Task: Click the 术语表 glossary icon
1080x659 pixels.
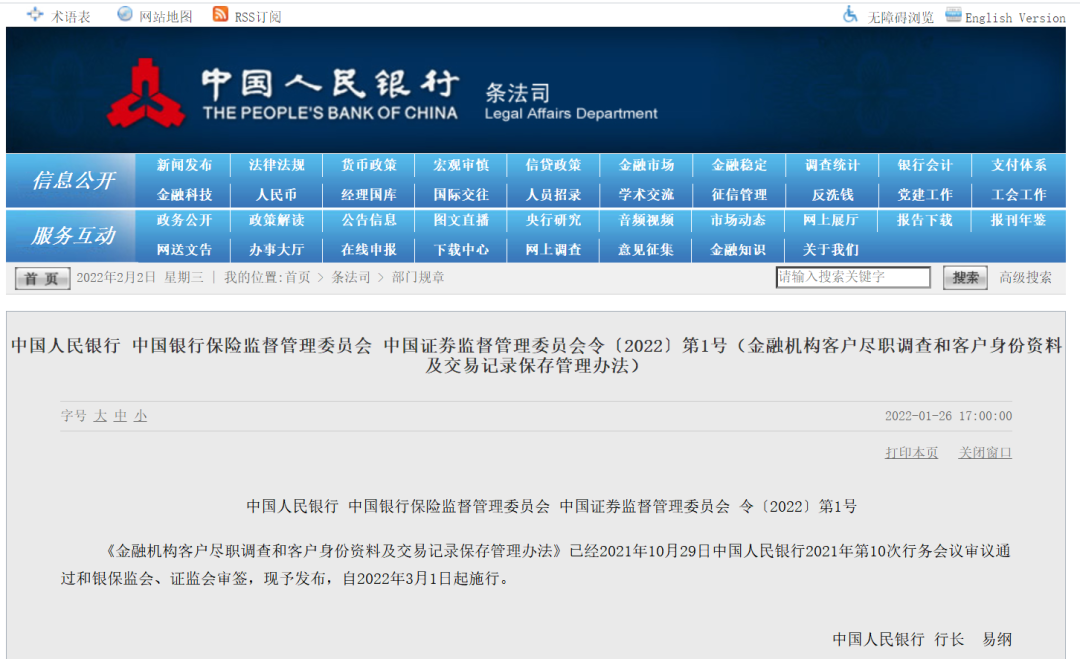Action: click(34, 14)
